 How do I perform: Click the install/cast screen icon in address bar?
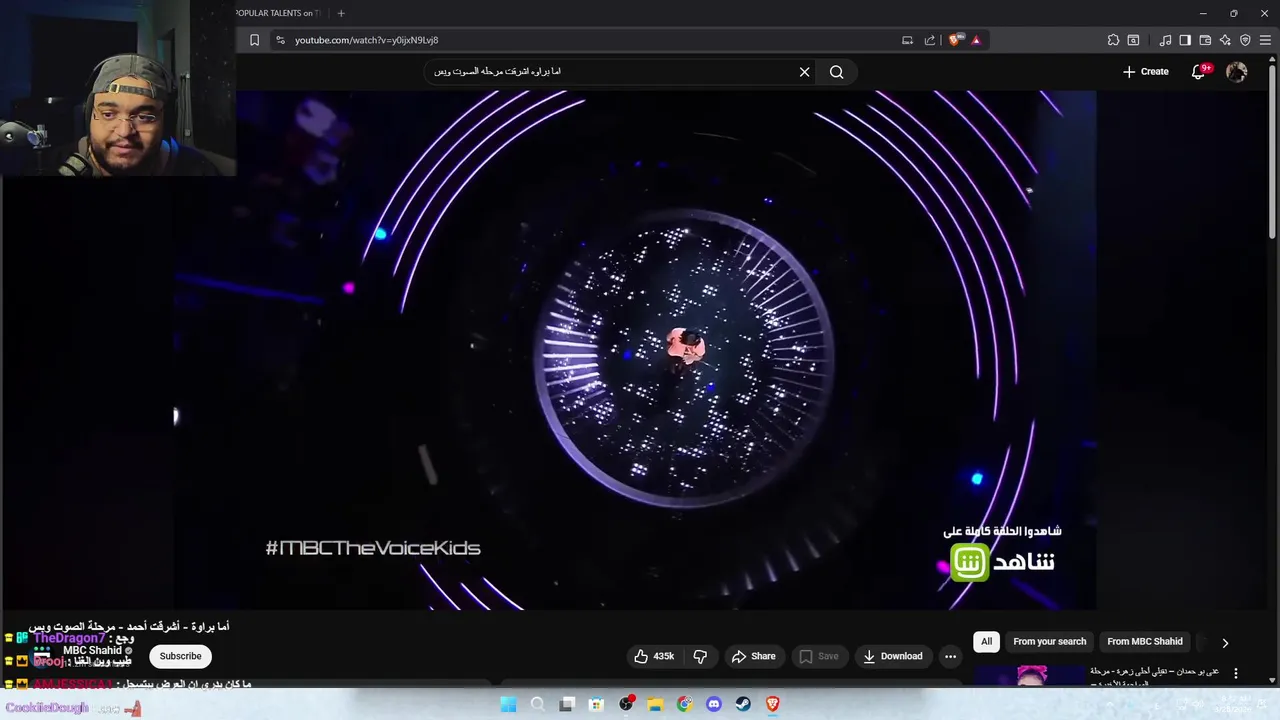pos(907,40)
